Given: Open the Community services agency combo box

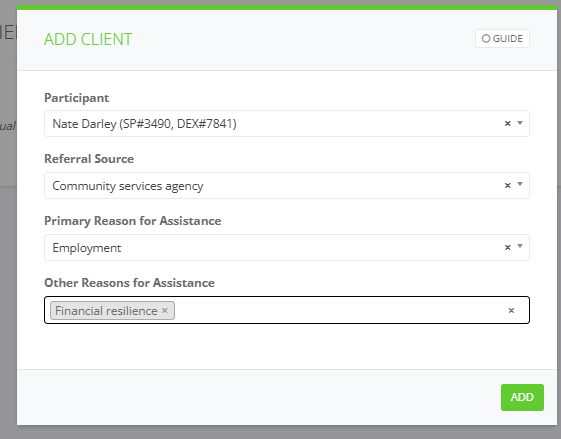Looking at the screenshot, I should [287, 185].
